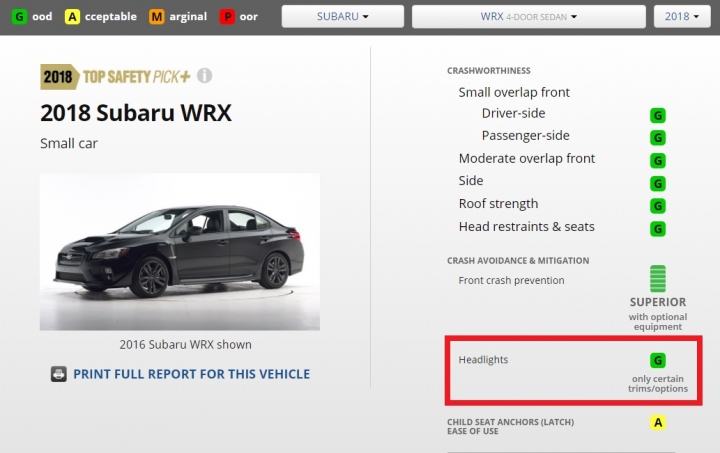
Task: Click the yellow A legend icon for Acceptable
Action: click(72, 17)
